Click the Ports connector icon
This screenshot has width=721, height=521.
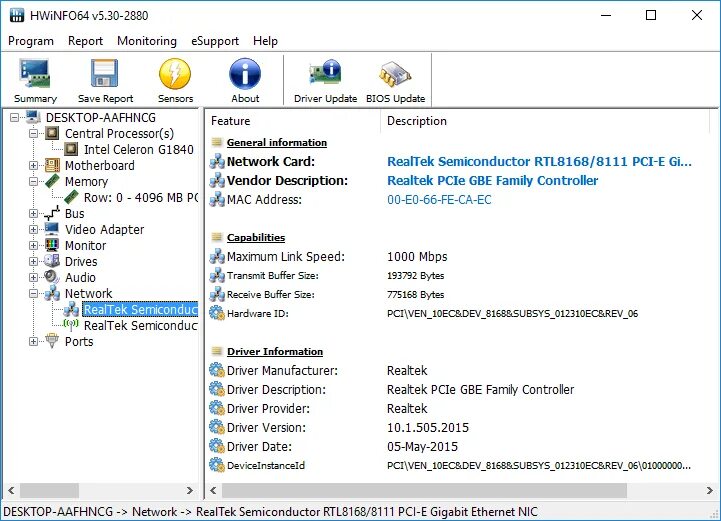tap(52, 341)
